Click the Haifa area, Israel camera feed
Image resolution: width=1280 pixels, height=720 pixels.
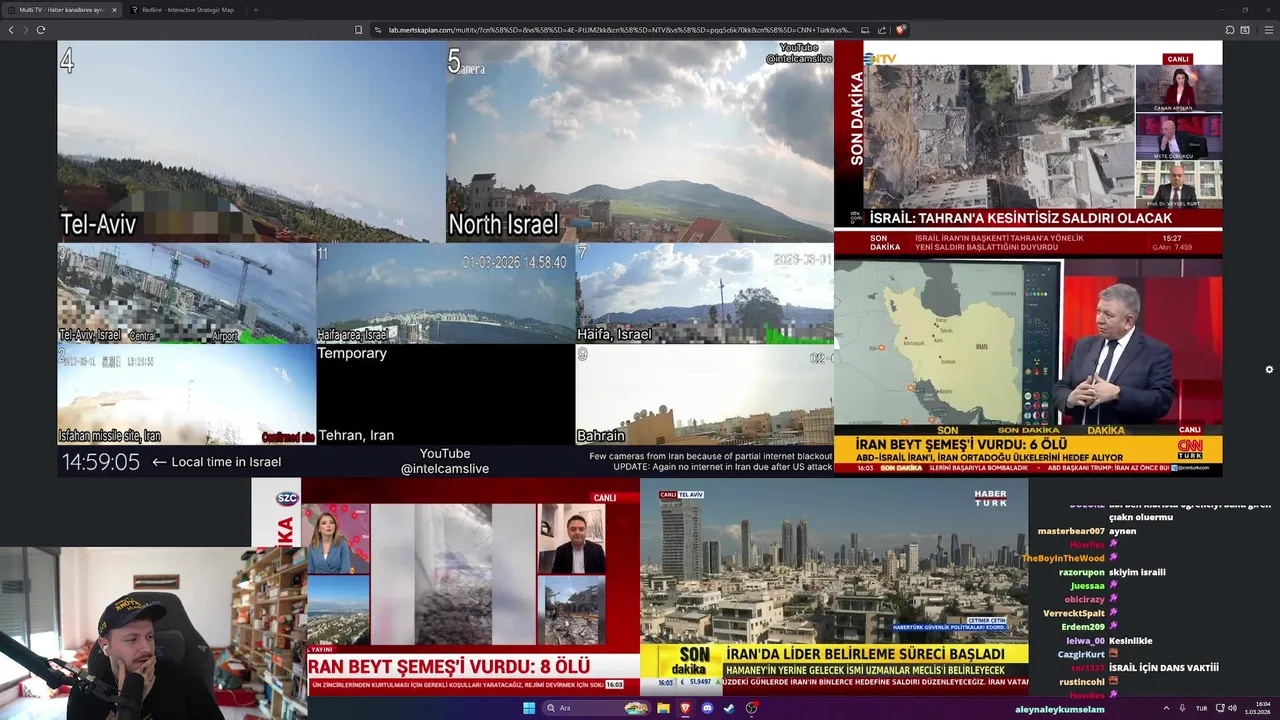[446, 294]
